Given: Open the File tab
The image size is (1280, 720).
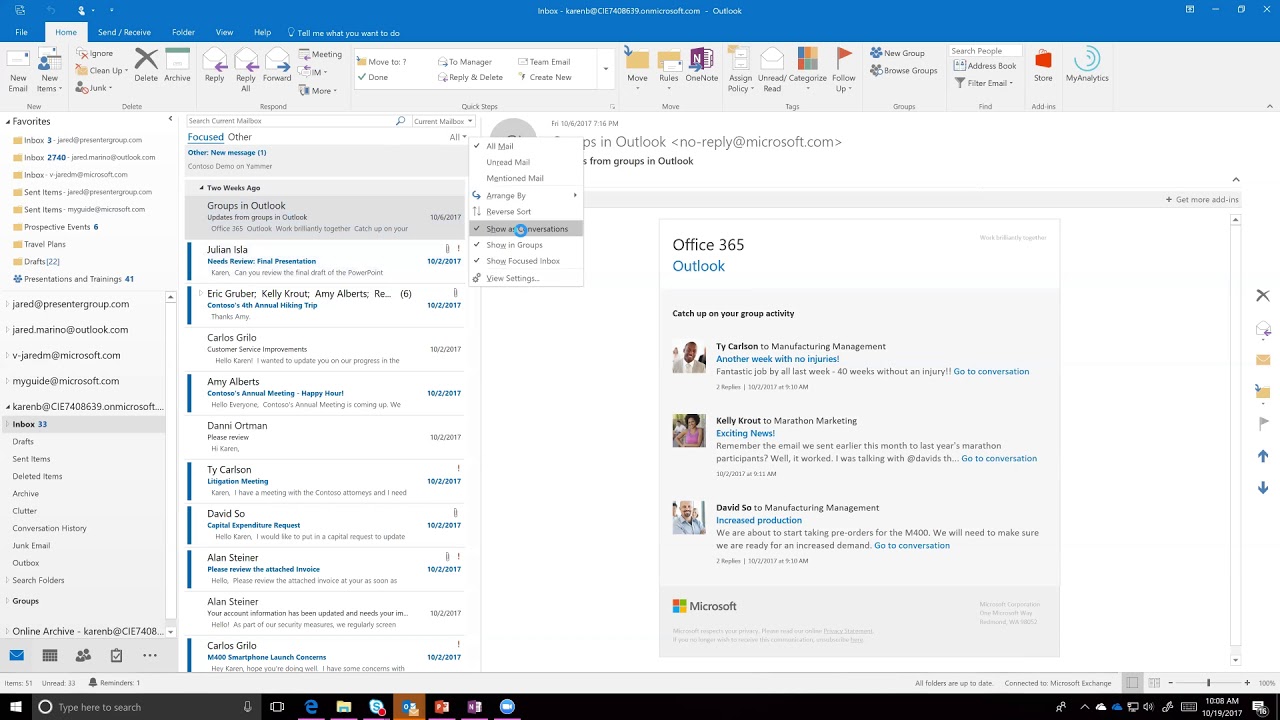Looking at the screenshot, I should tap(21, 32).
